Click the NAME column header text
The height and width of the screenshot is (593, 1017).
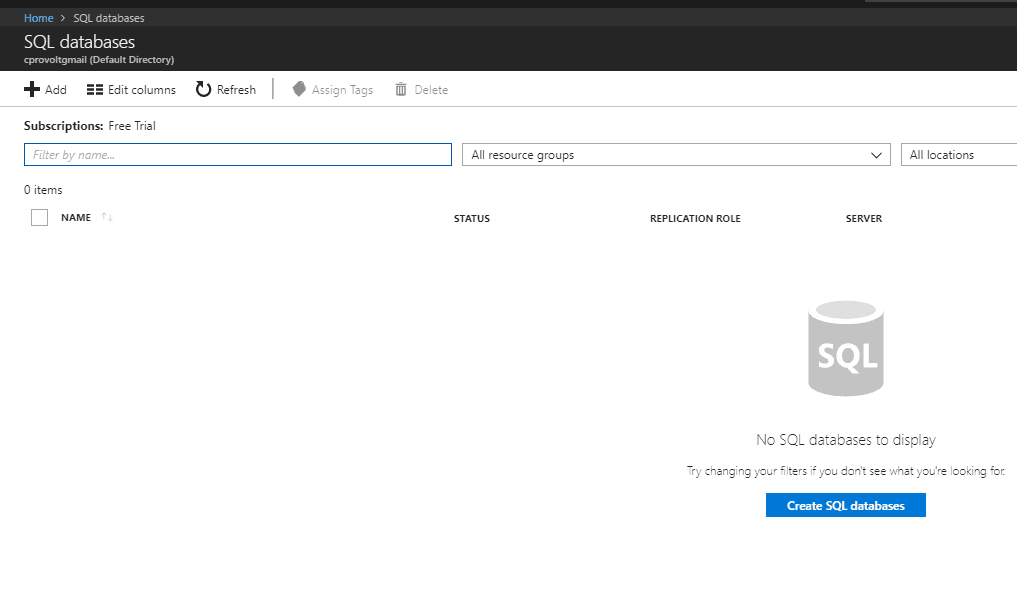point(76,217)
